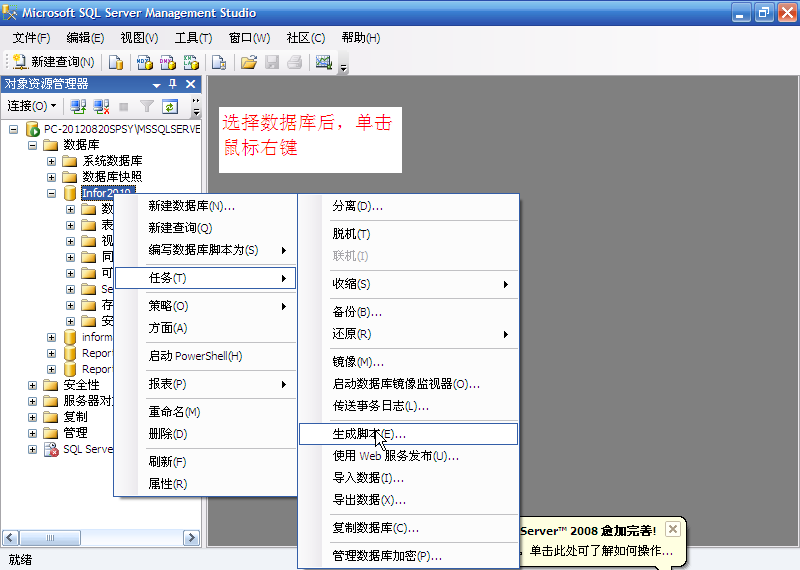Image resolution: width=800 pixels, height=570 pixels.
Task: Open the 文件(F) menu
Action: (x=31, y=38)
